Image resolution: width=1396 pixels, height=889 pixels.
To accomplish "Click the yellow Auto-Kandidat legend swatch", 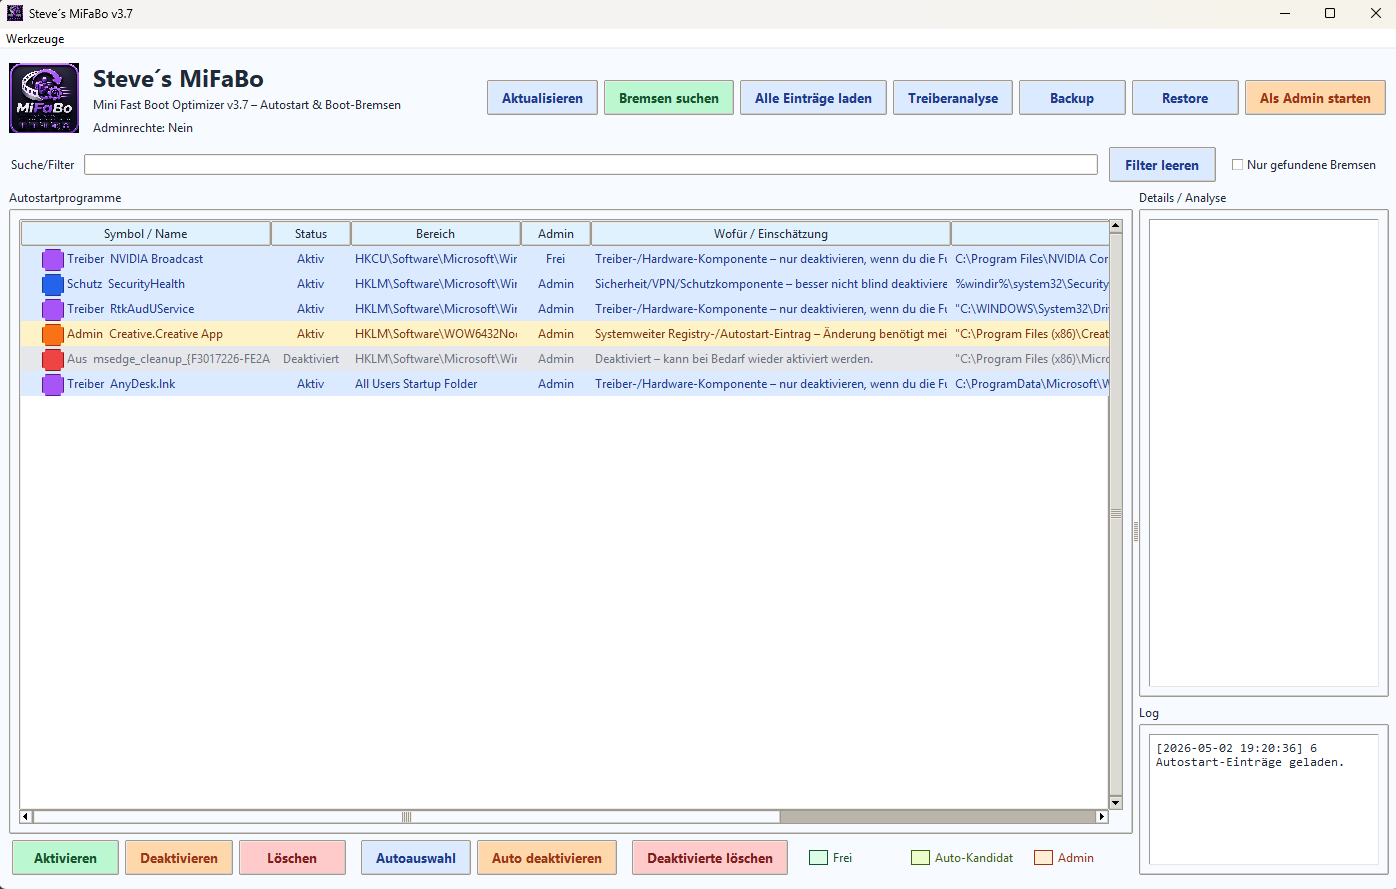I will [x=920, y=858].
